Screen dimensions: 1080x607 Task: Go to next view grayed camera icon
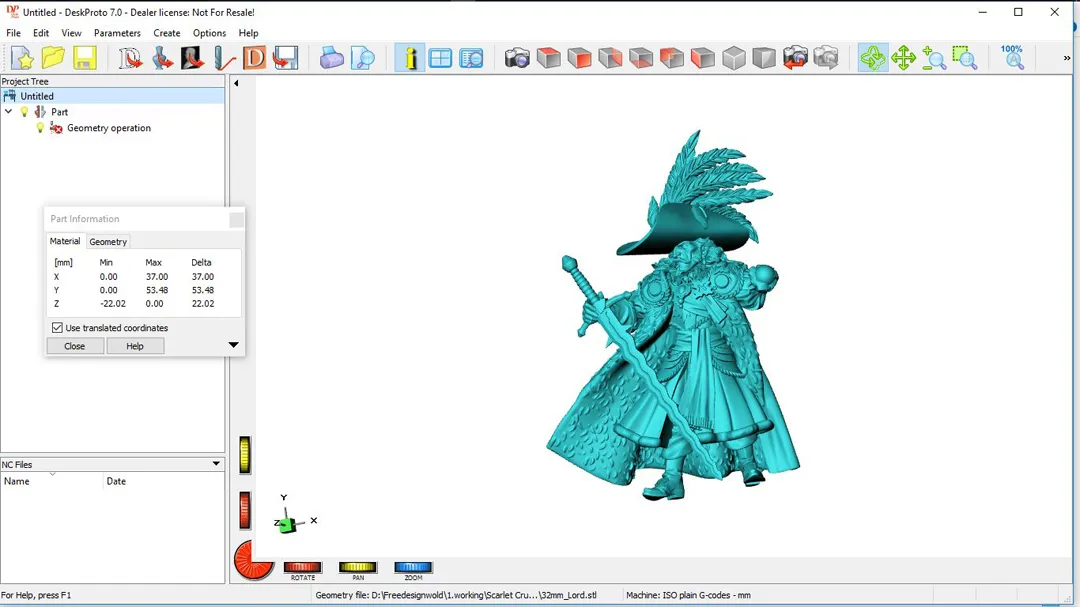(826, 58)
